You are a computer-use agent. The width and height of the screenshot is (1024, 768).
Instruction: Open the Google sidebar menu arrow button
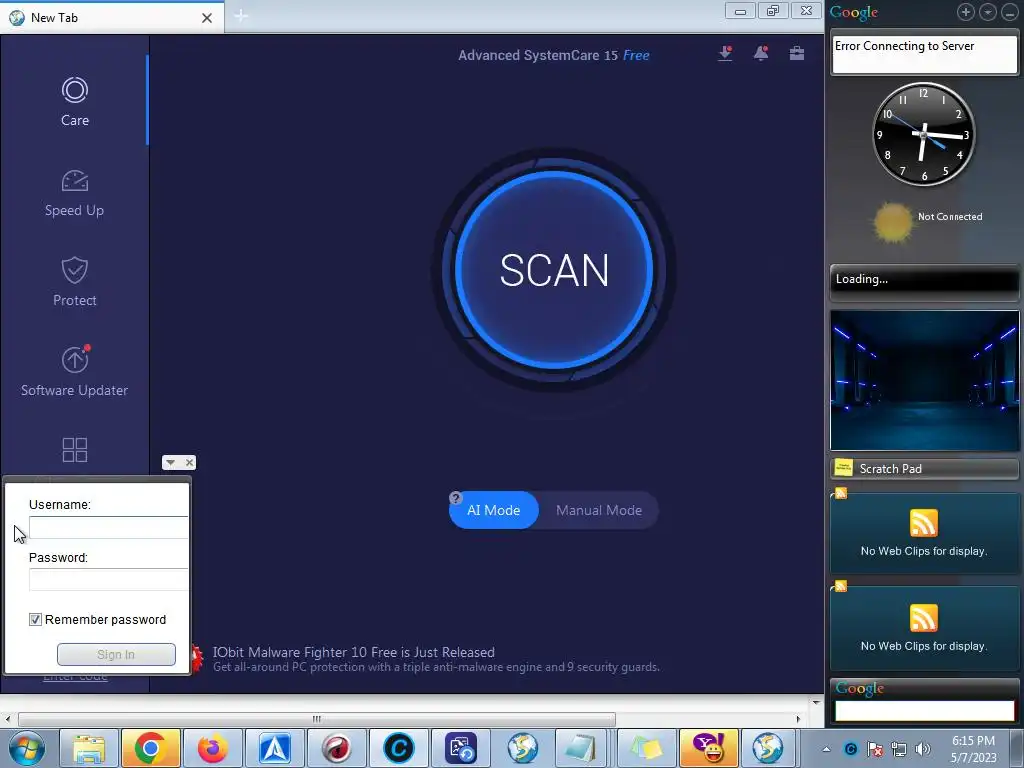coord(987,12)
